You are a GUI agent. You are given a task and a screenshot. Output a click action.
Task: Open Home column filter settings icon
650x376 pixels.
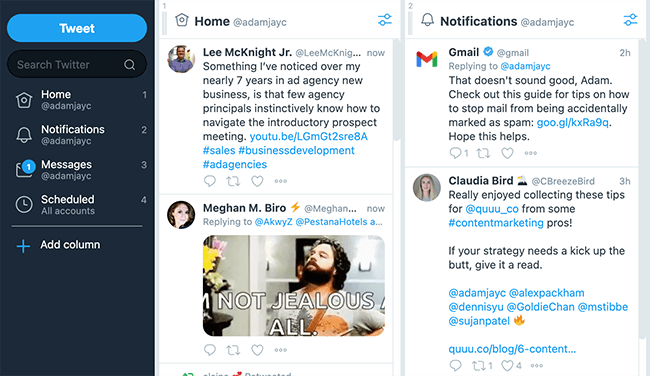click(x=385, y=20)
